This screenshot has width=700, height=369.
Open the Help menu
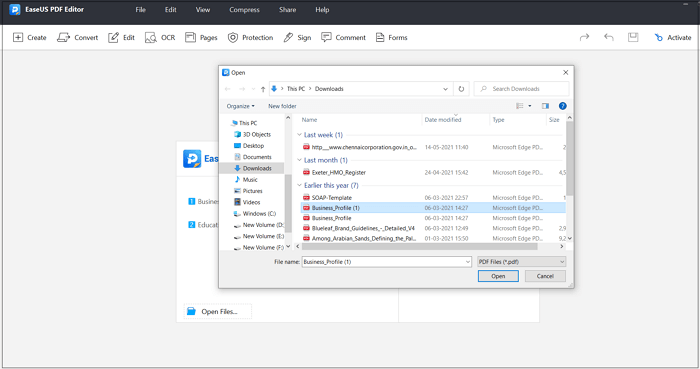[x=322, y=9]
